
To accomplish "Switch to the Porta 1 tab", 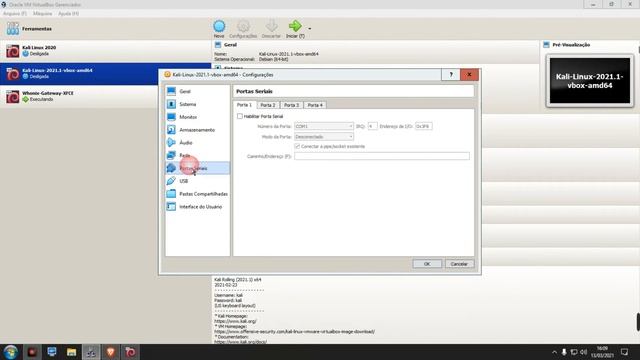I will (244, 105).
